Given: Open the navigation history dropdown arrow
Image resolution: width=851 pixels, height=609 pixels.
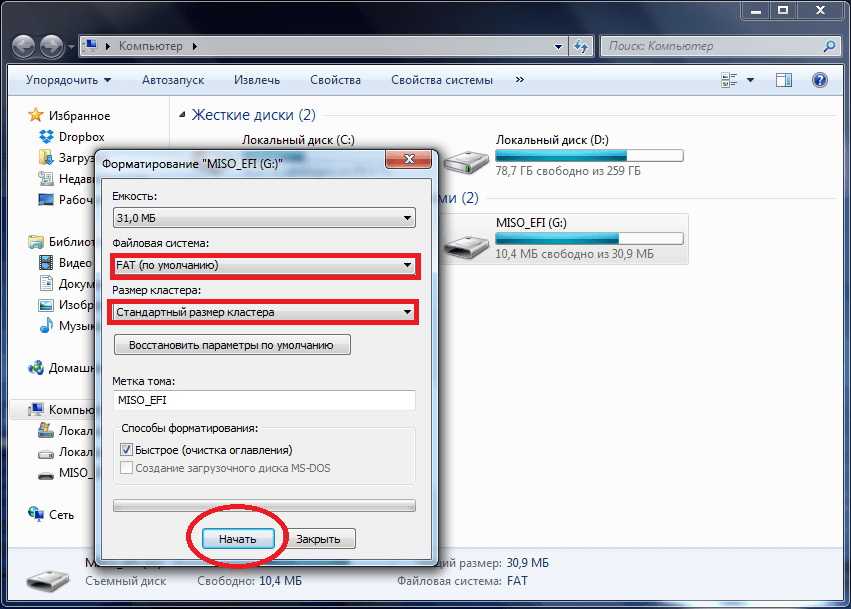Looking at the screenshot, I should (x=71, y=47).
